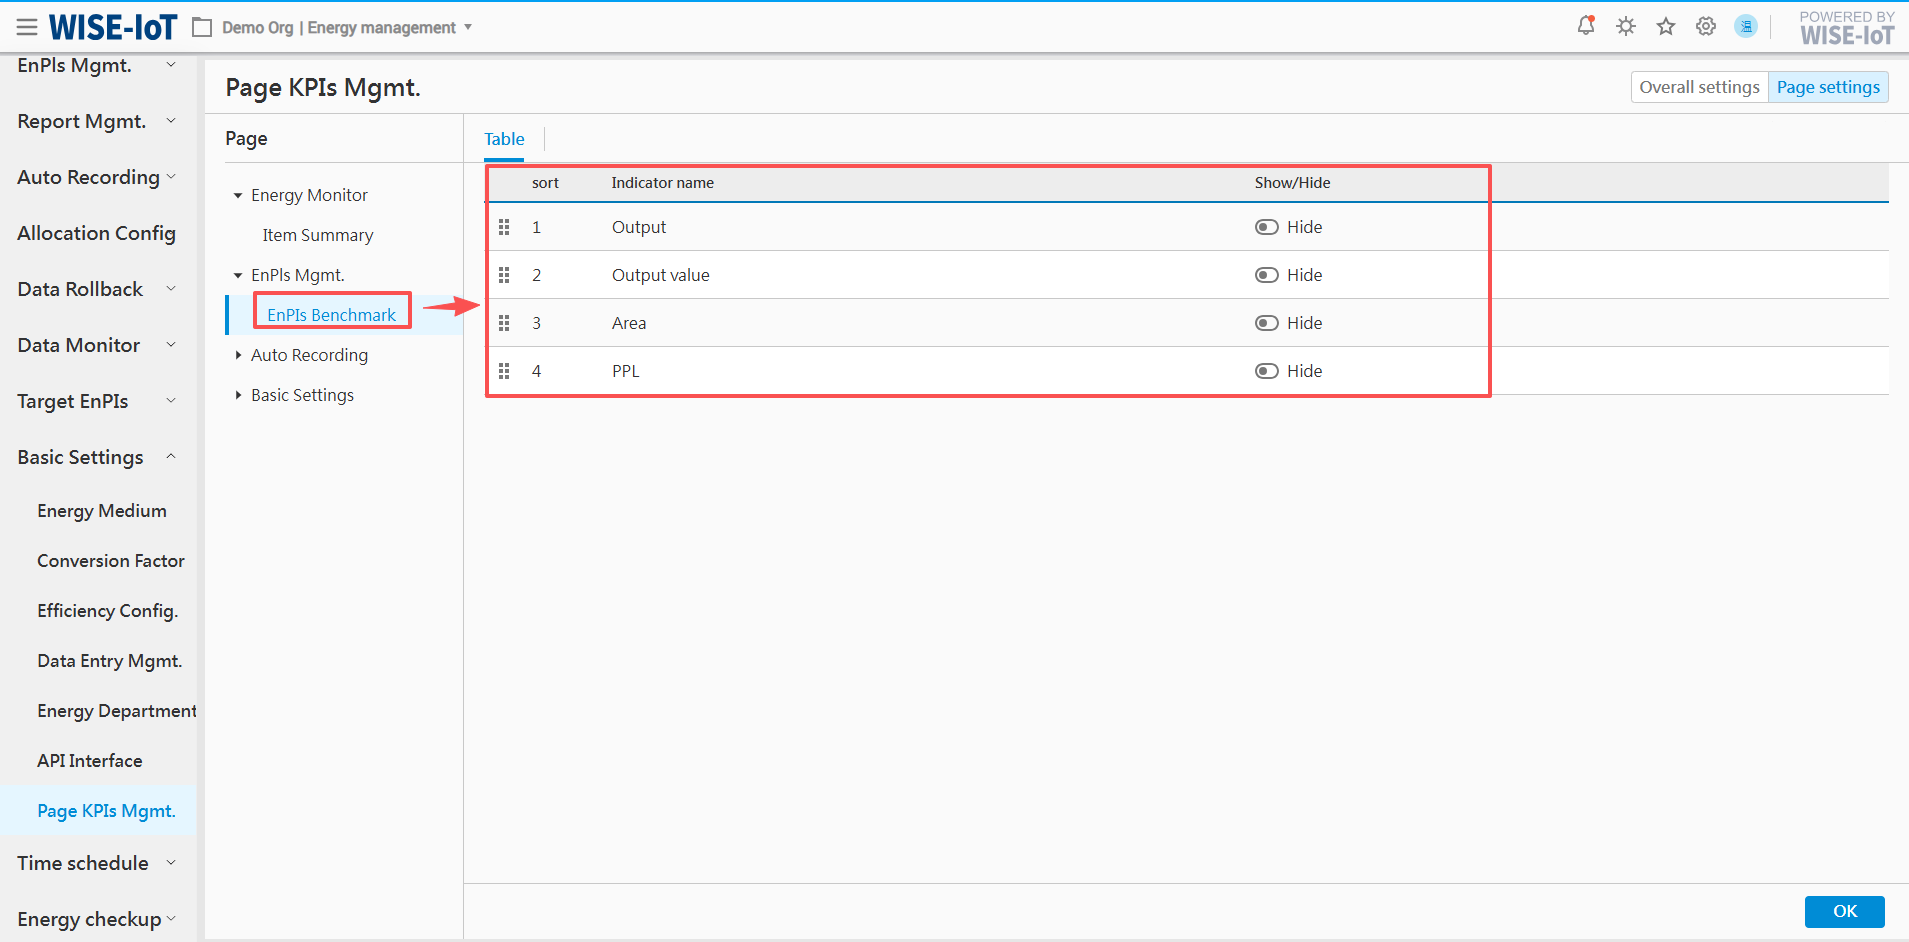The height and width of the screenshot is (942, 1909).
Task: Toggle the Output value show/hide switch
Action: click(1266, 275)
